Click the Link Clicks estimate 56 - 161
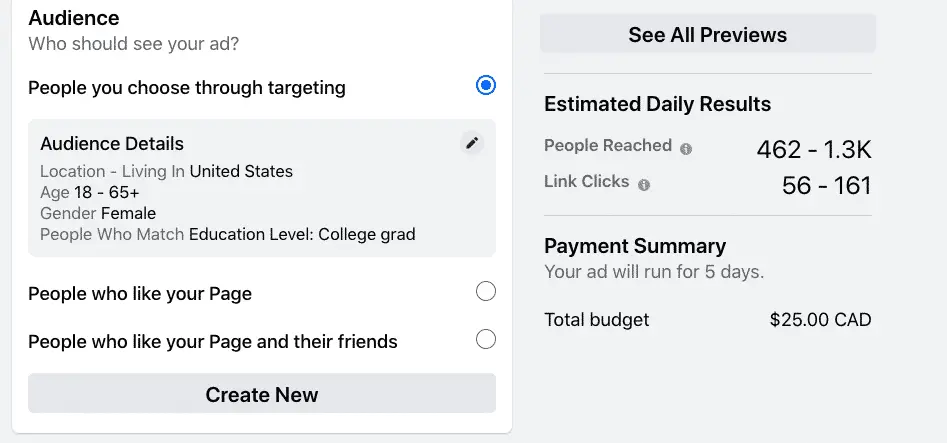 pyautogui.click(x=826, y=186)
